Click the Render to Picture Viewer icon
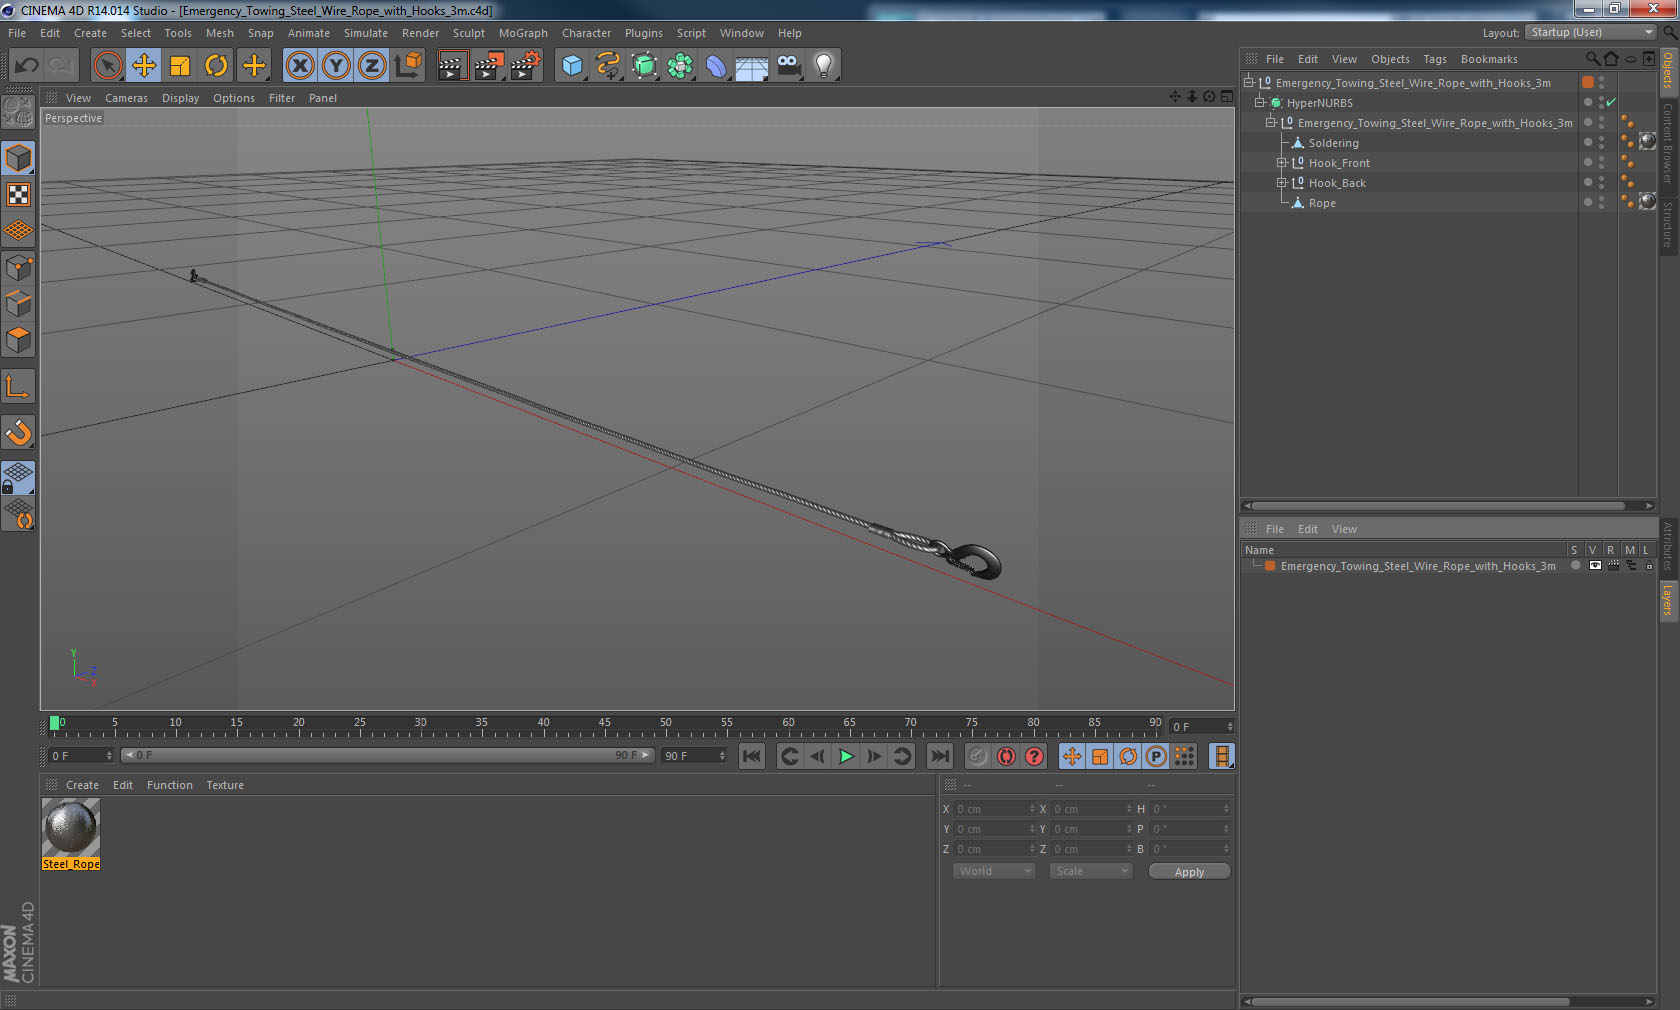The image size is (1680, 1010). click(x=488, y=66)
